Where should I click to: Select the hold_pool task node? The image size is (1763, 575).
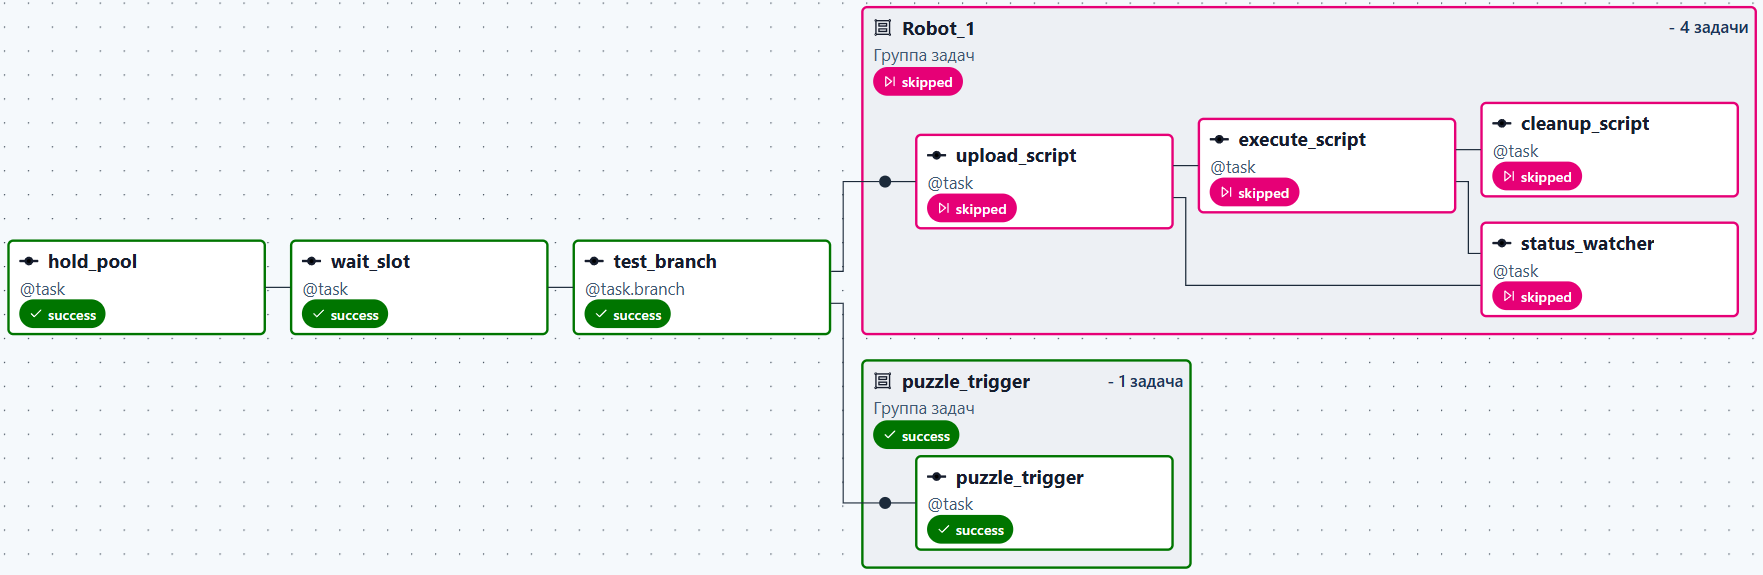coord(137,287)
